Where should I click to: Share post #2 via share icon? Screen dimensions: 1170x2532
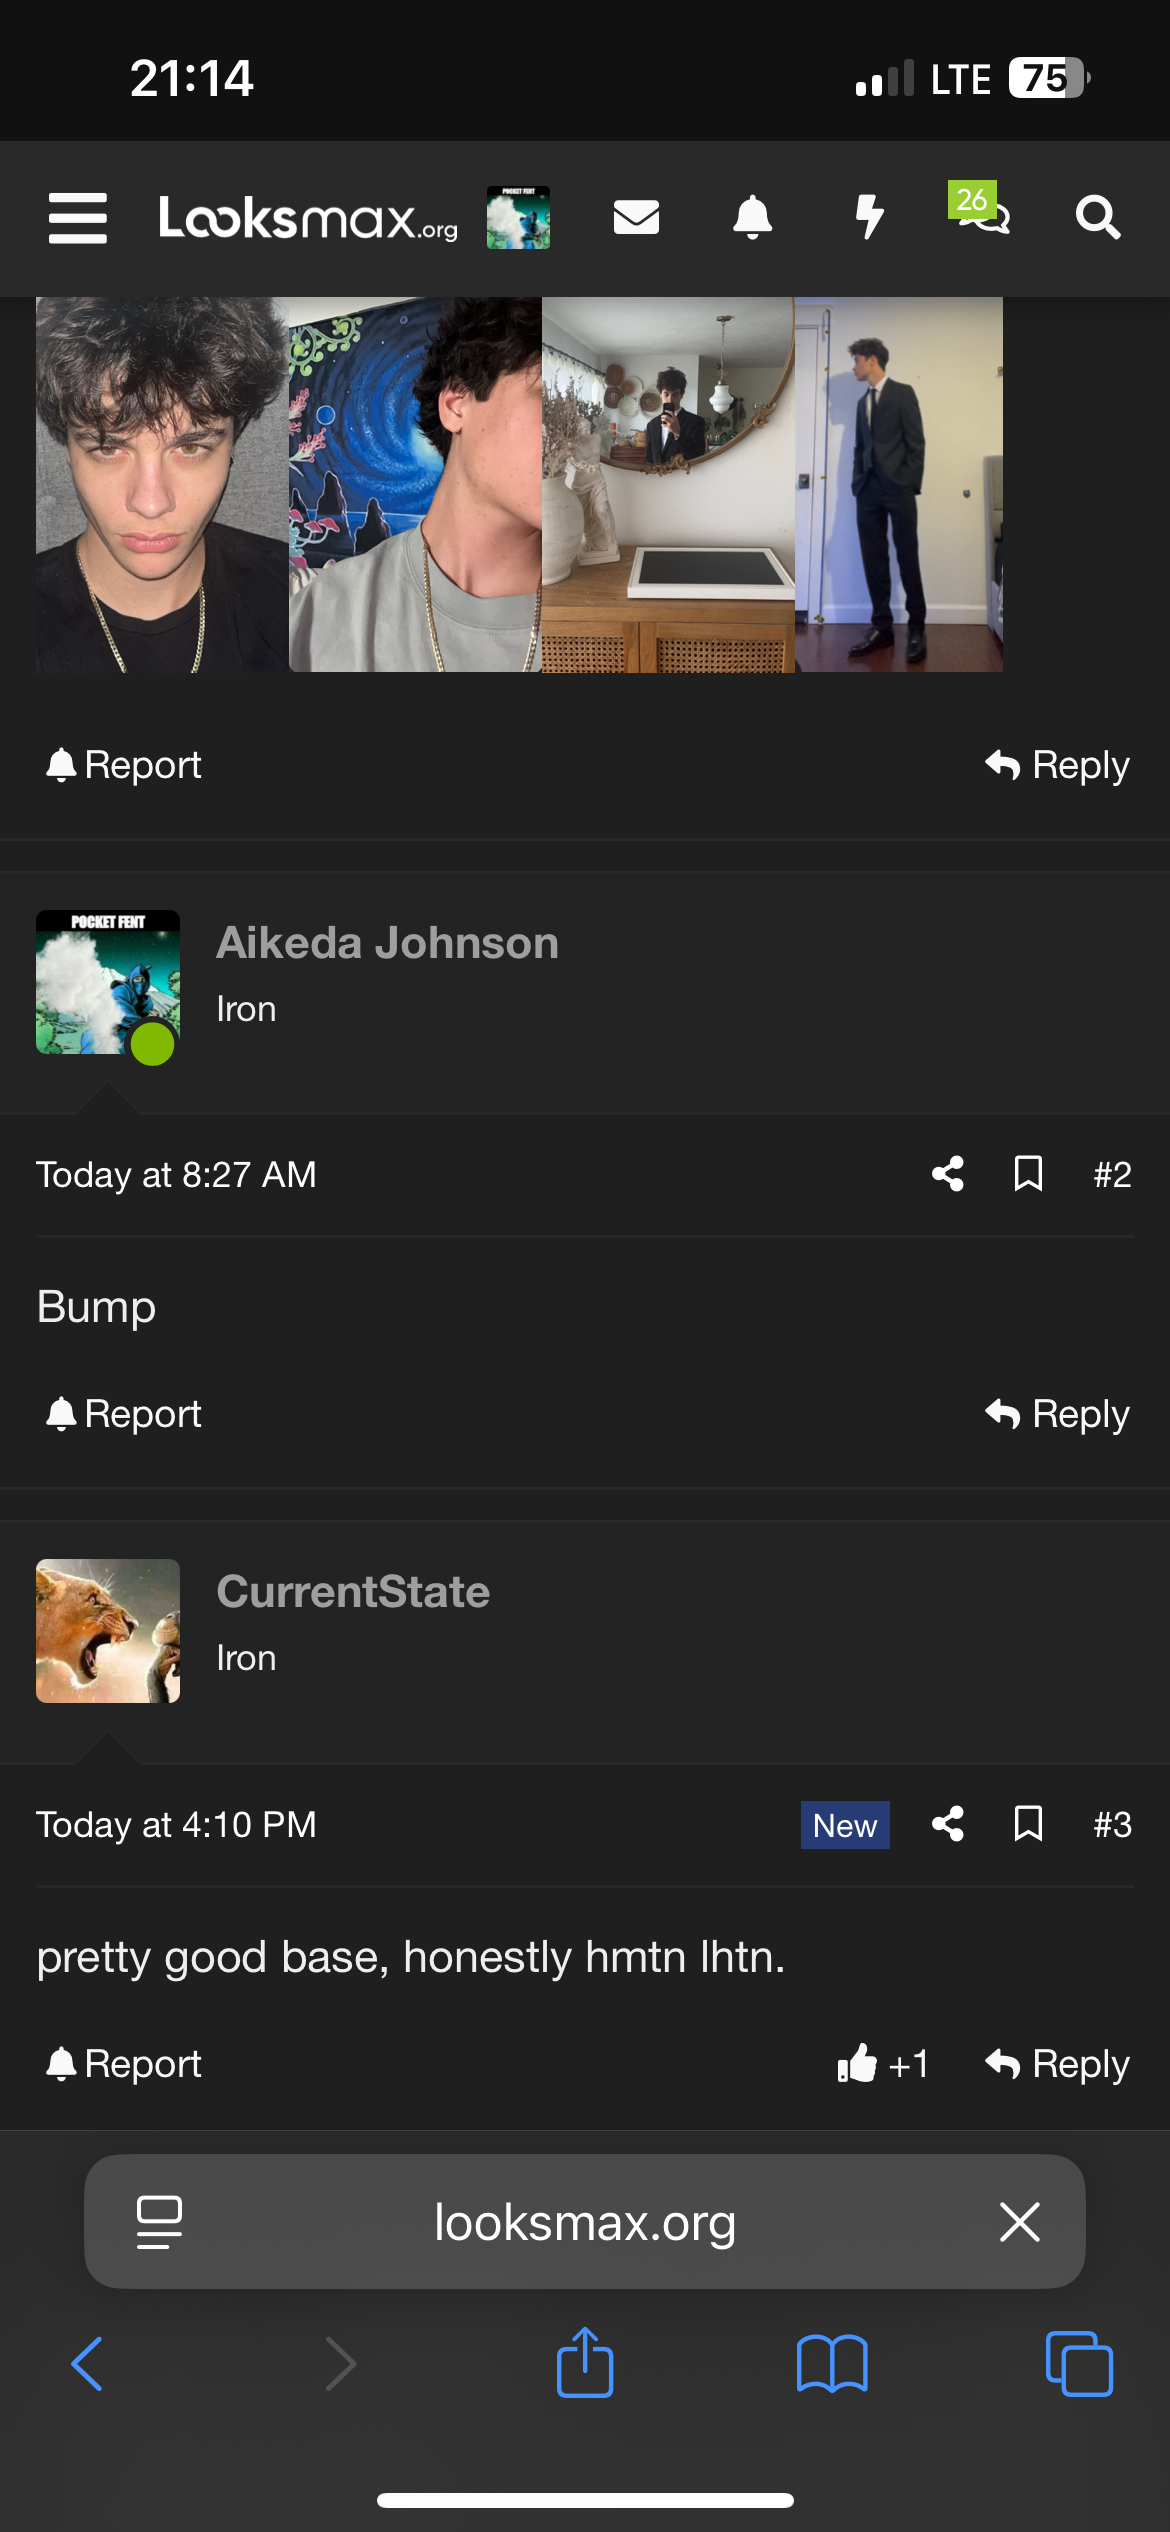pyautogui.click(x=948, y=1174)
